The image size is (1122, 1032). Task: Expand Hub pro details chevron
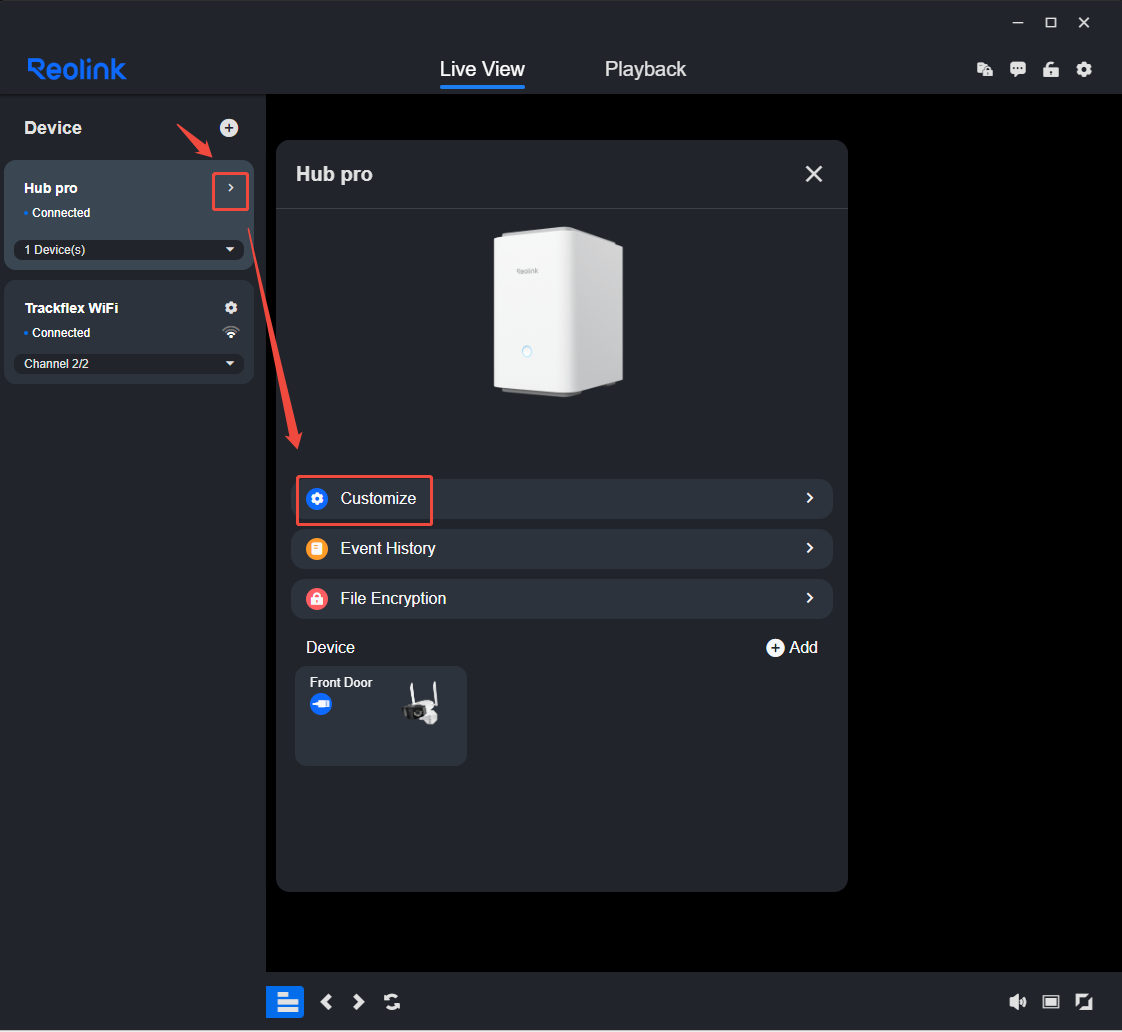pyautogui.click(x=230, y=188)
